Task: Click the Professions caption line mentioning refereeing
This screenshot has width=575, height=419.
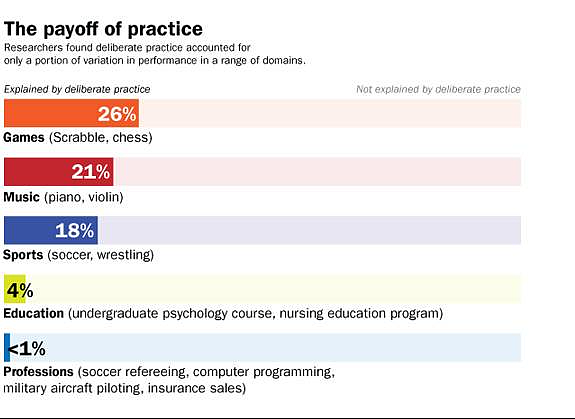Action: 169,372
